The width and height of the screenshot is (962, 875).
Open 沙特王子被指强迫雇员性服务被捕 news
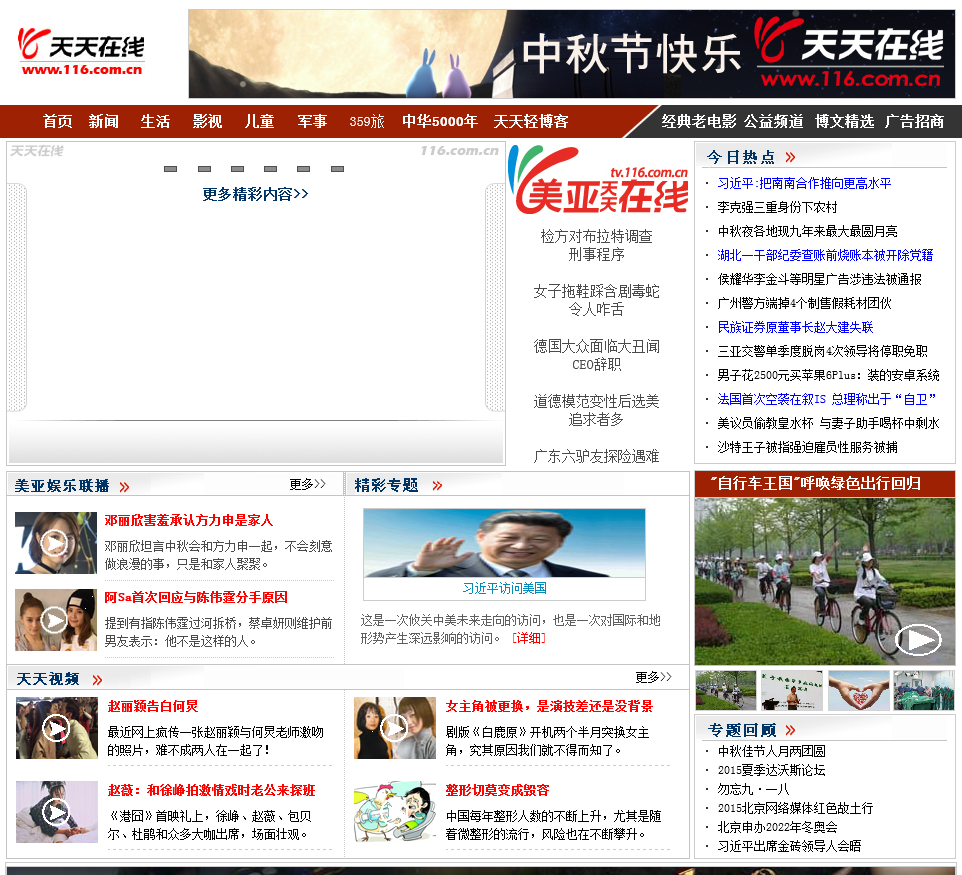[807, 447]
